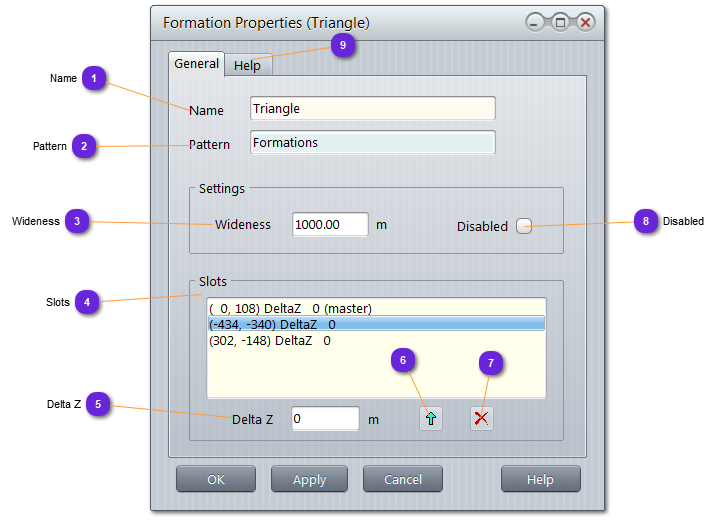Click the move slot up arrow icon
The image size is (720, 520).
coord(430,419)
